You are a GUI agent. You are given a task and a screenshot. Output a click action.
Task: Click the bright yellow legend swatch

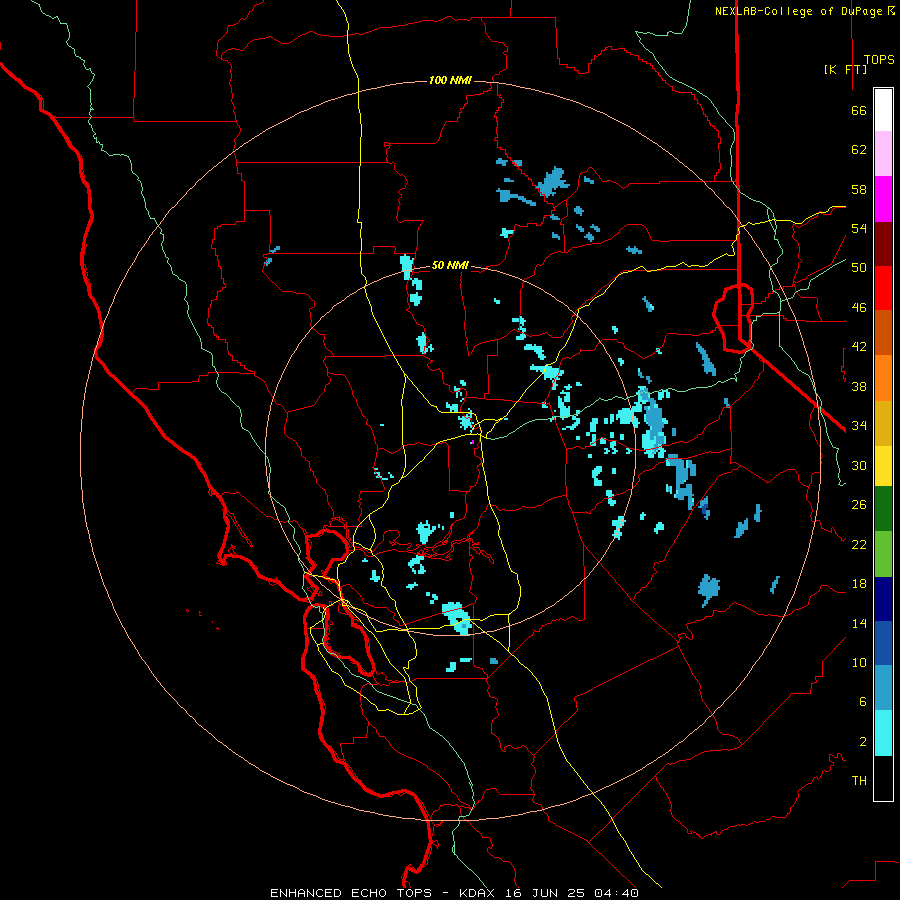point(883,466)
